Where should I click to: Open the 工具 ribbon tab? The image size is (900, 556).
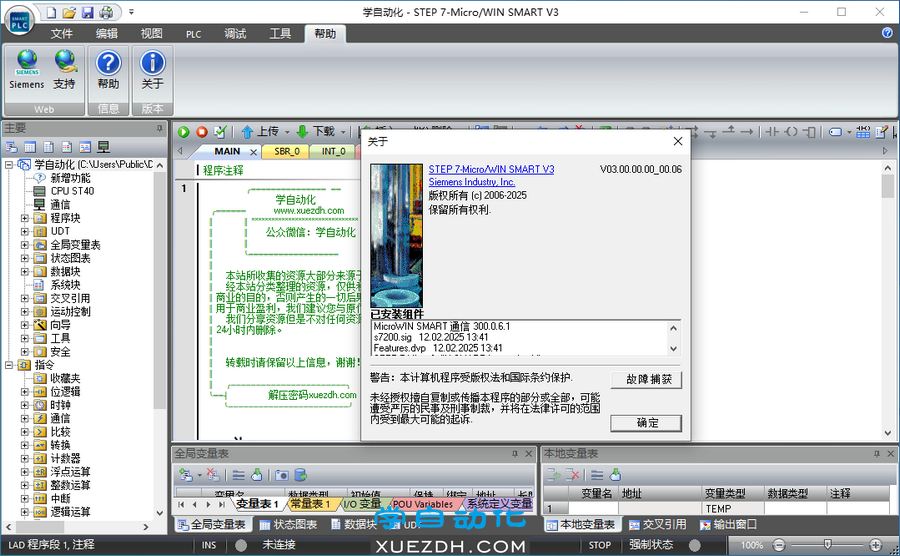(281, 34)
